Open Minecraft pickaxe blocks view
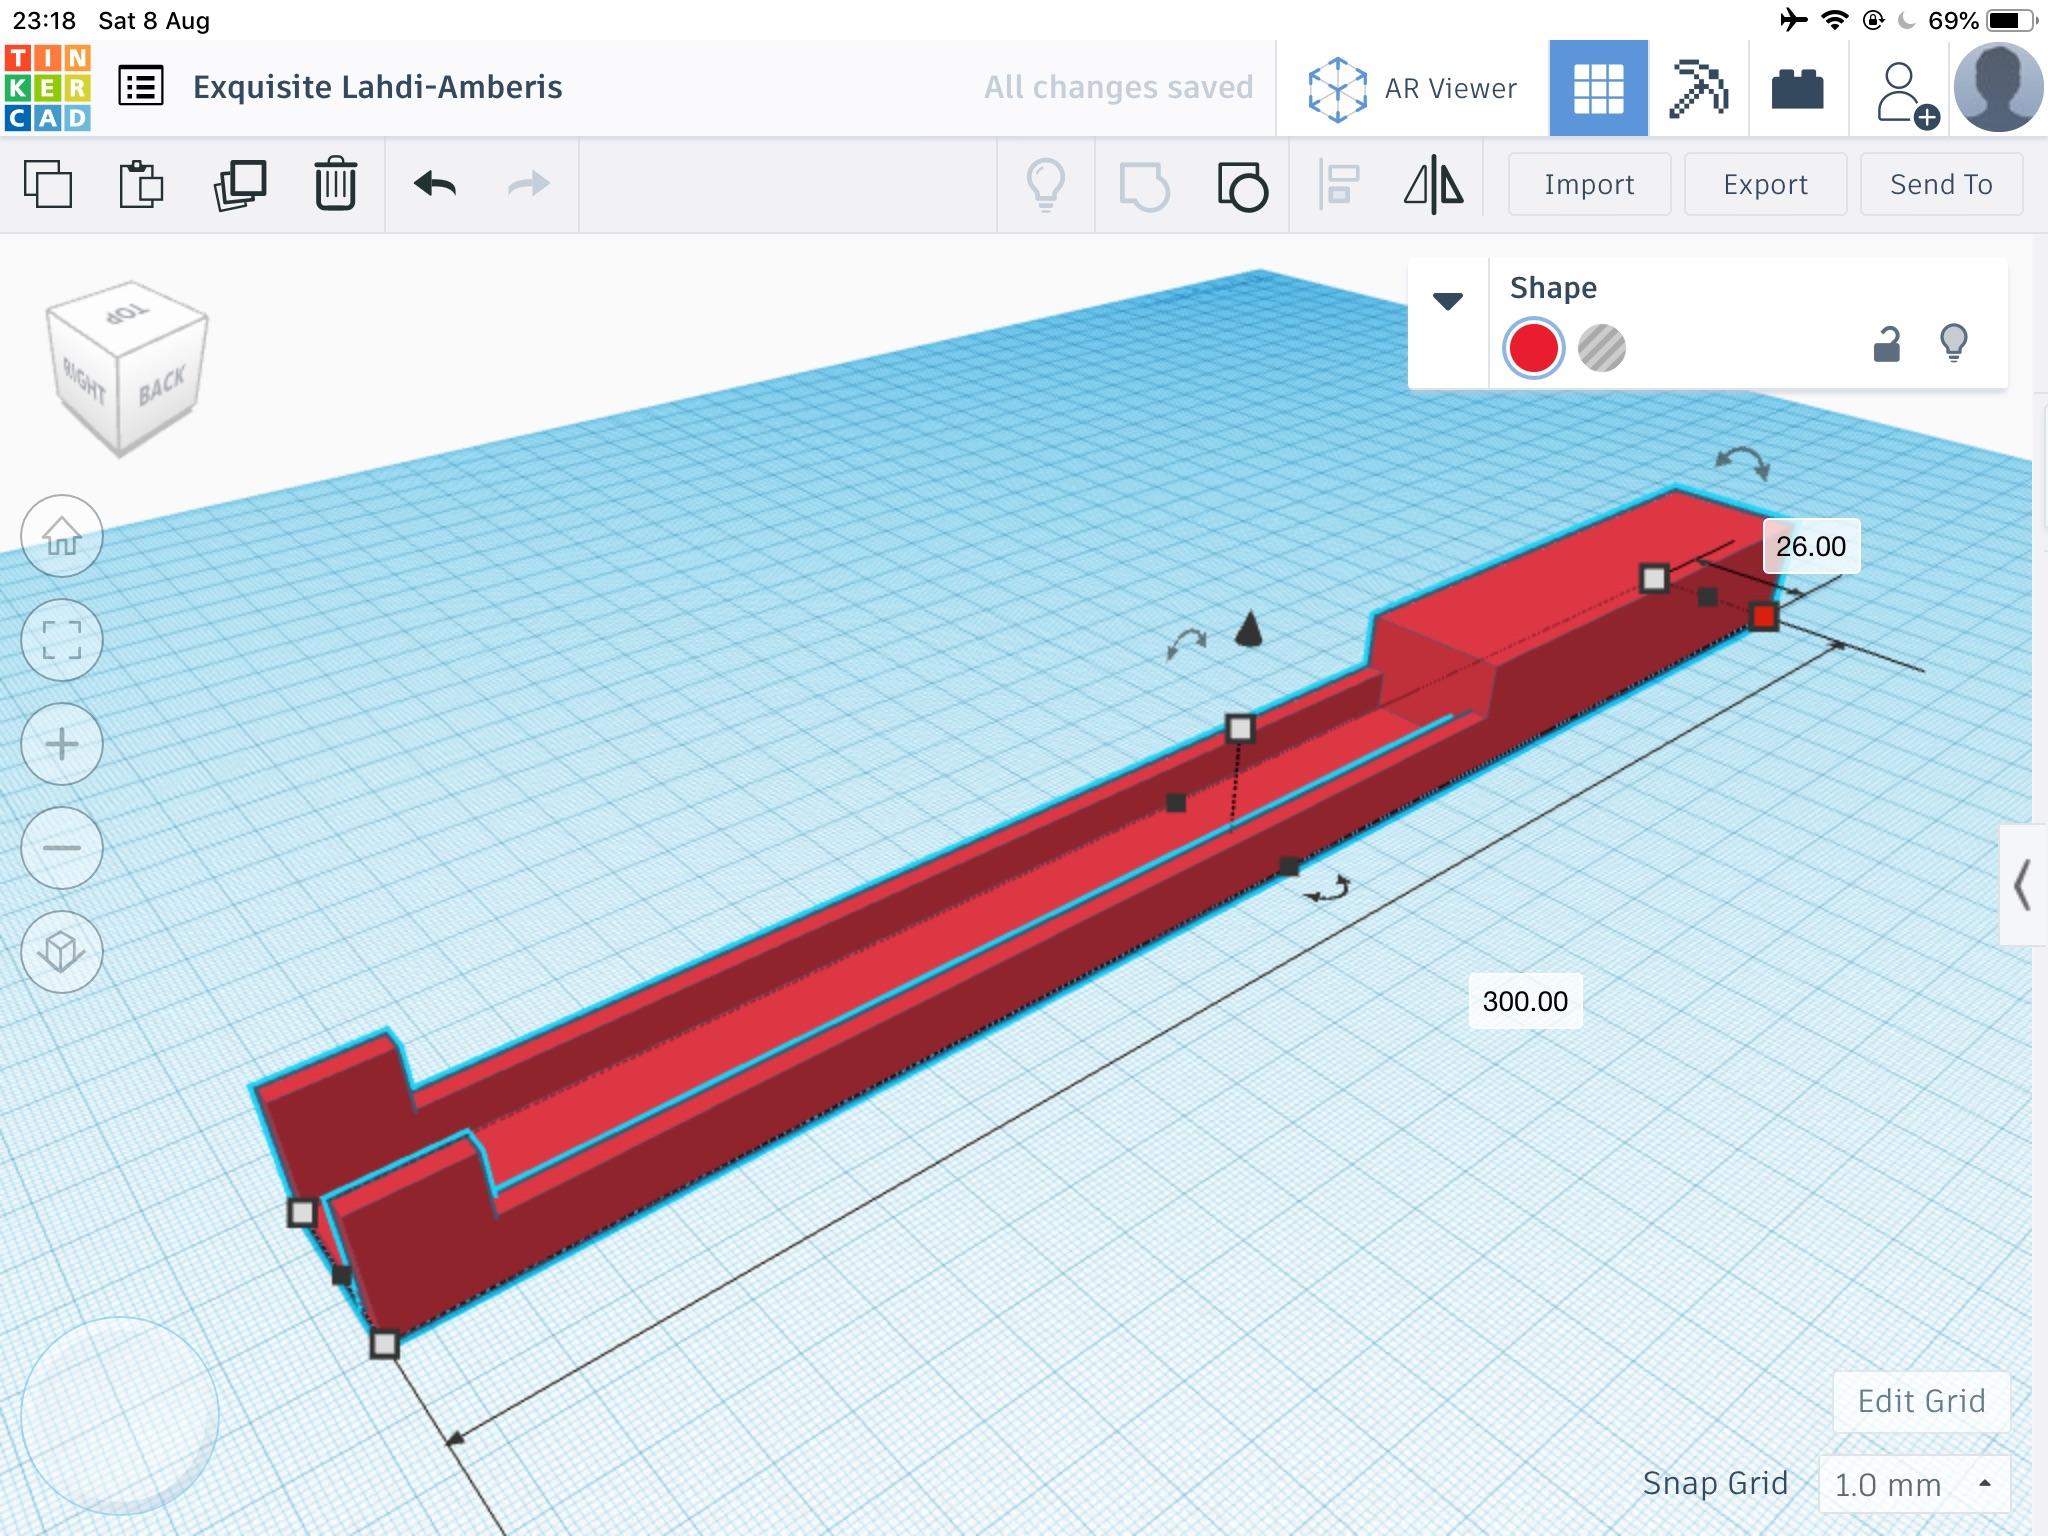 (x=1698, y=88)
